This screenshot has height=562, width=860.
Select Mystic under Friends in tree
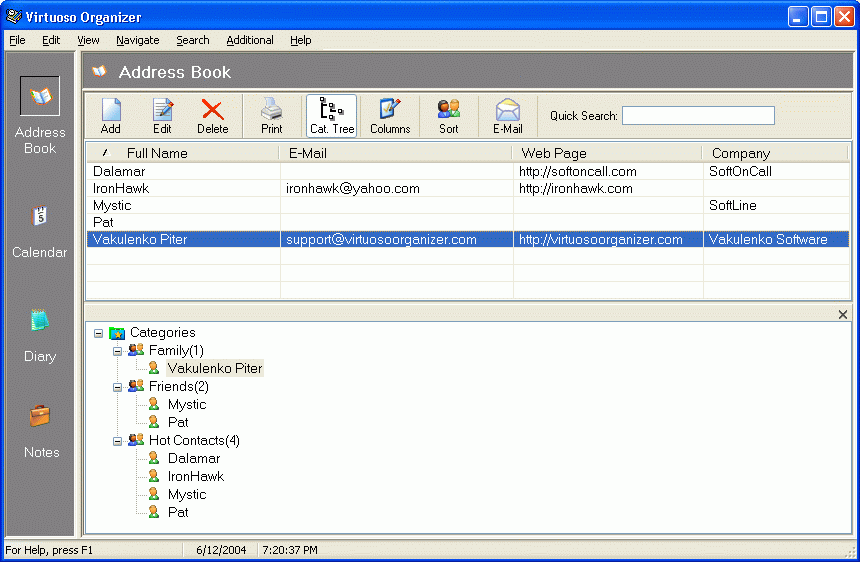(187, 405)
